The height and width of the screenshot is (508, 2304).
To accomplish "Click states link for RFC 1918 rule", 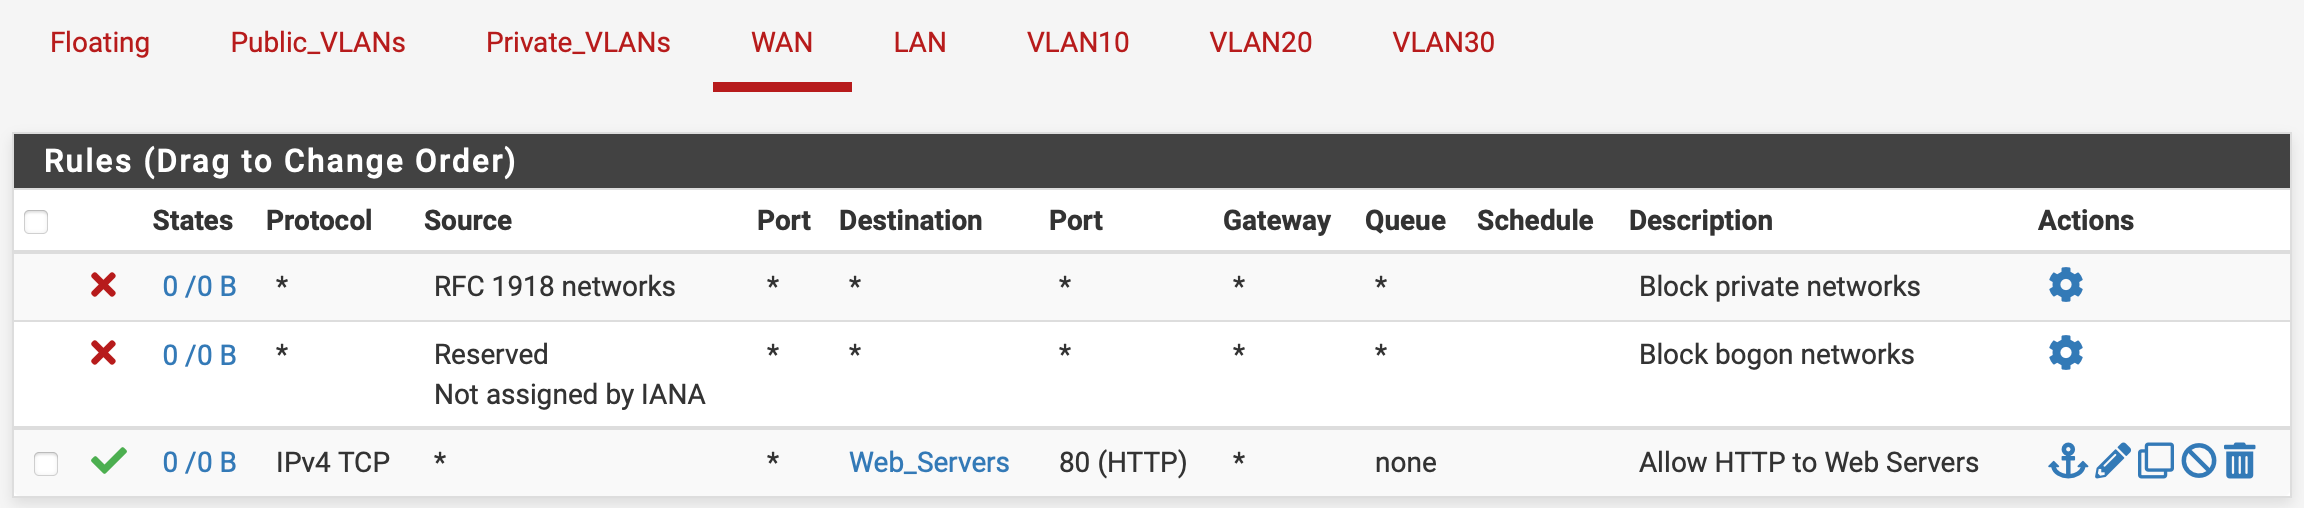I will [x=199, y=286].
